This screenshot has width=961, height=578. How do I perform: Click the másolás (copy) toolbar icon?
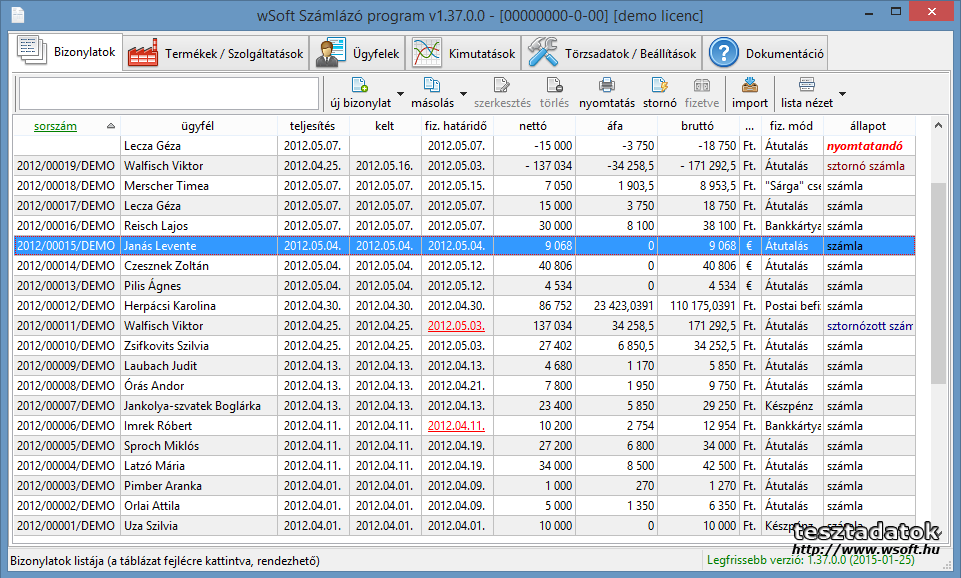click(x=432, y=86)
